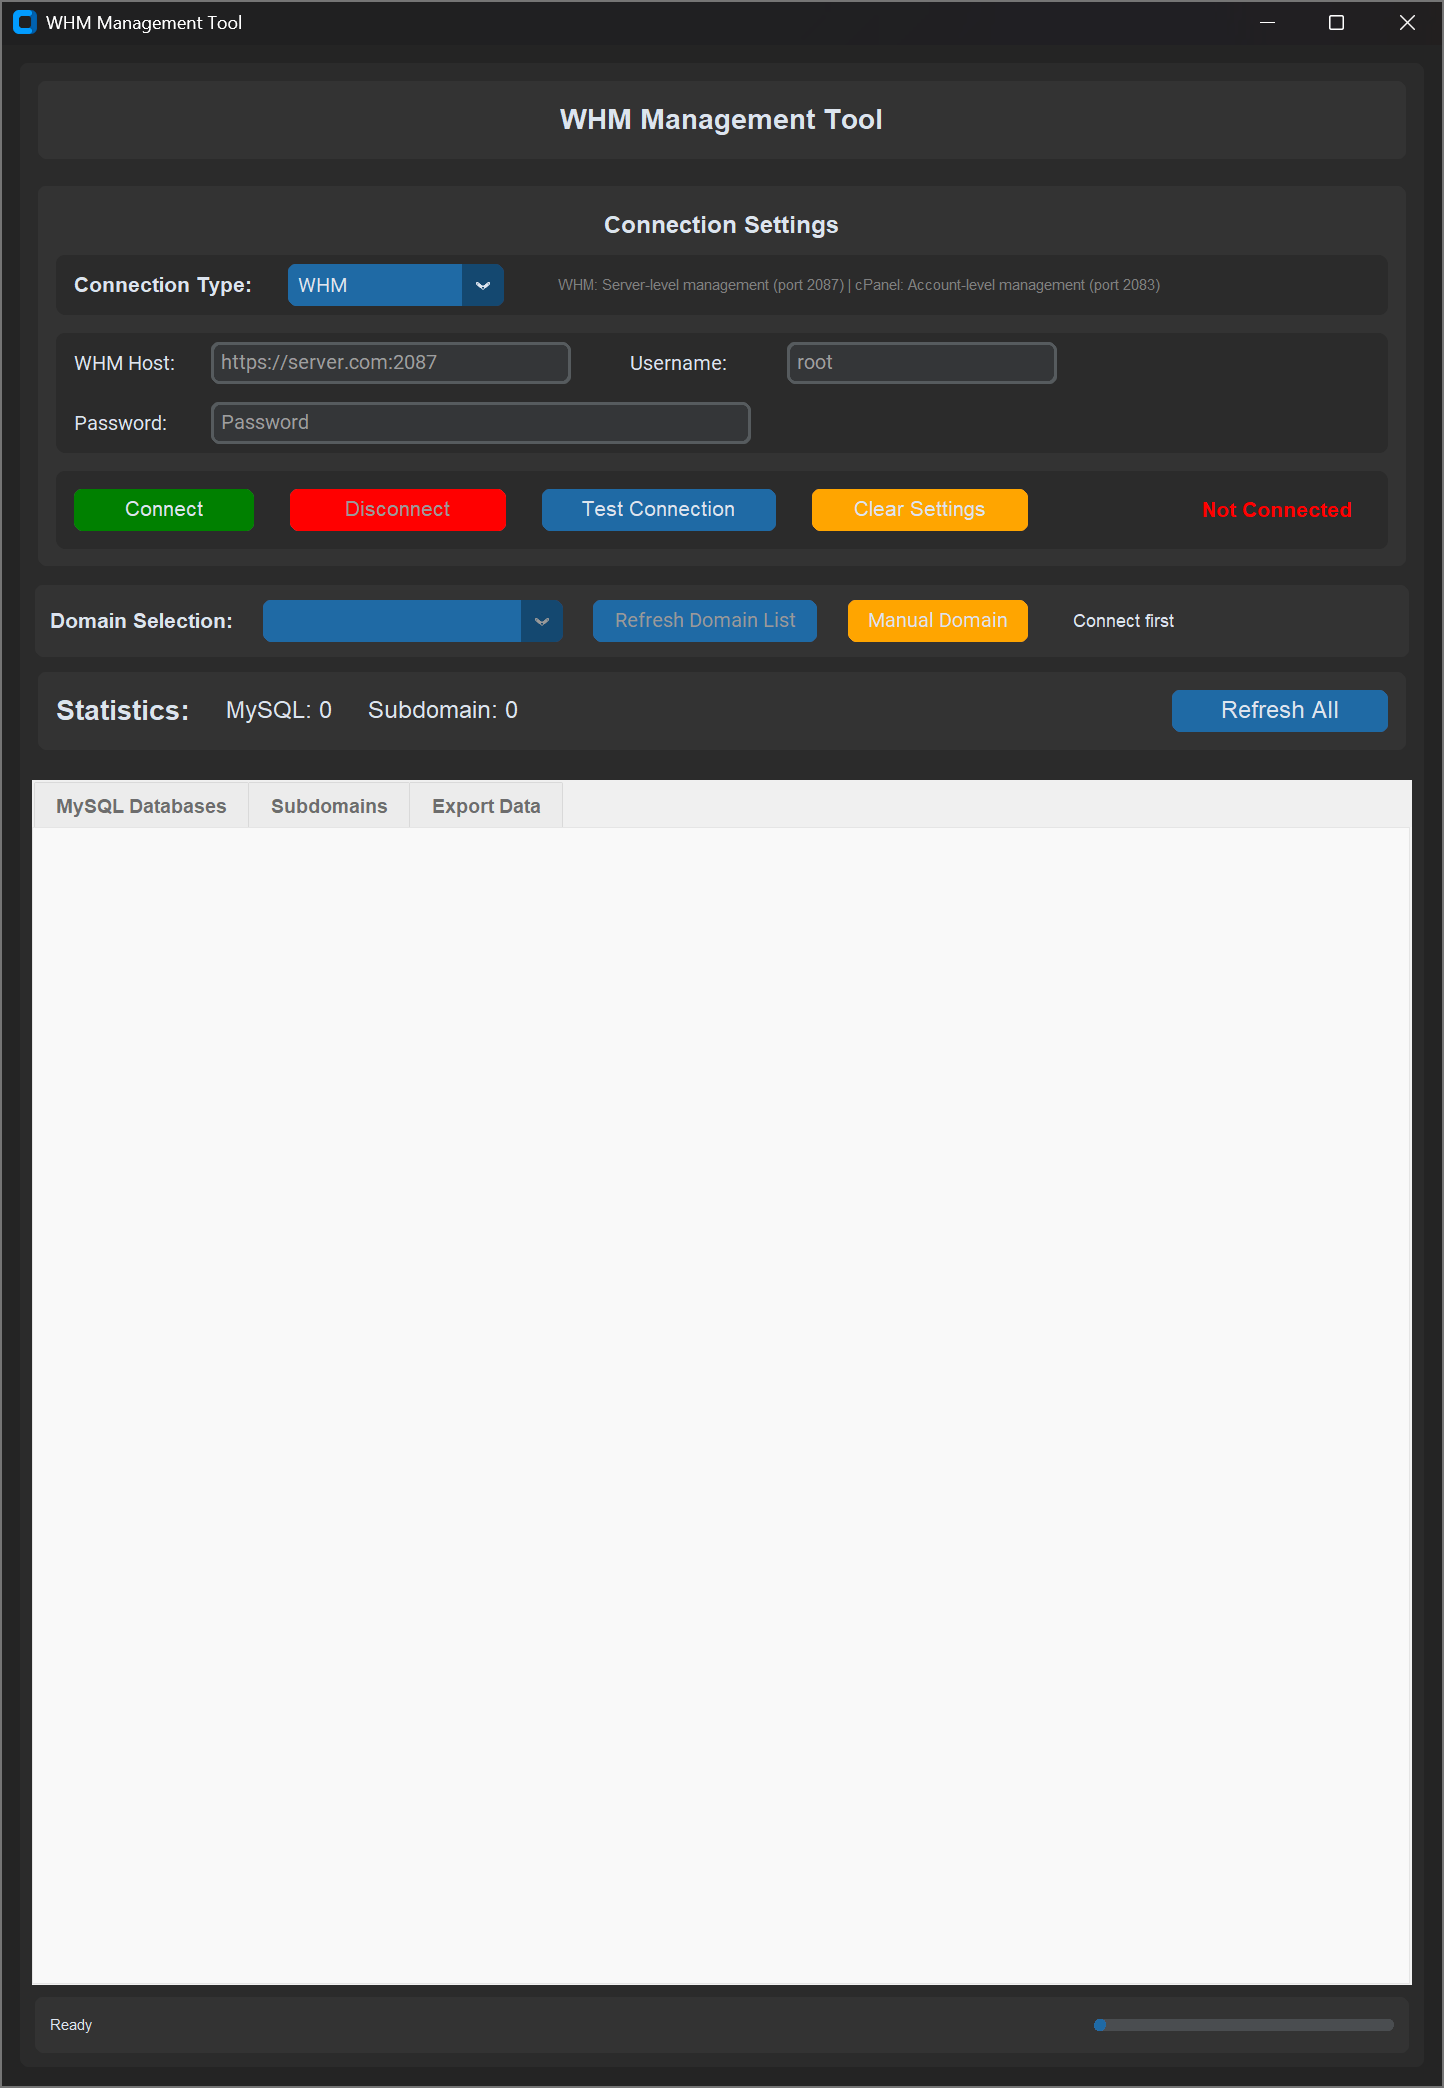
Task: Click the large 'WHM Management Tool' page heading
Action: pyautogui.click(x=721, y=119)
